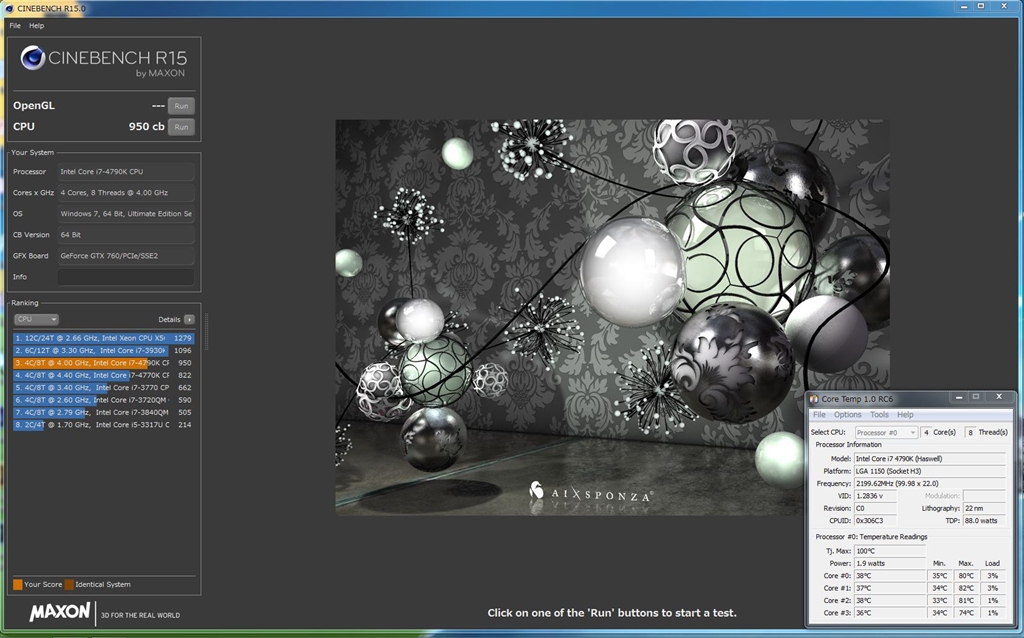Click the Cinebench title bar app icon
Viewport: 1024px width, 638px height.
pyautogui.click(x=9, y=8)
